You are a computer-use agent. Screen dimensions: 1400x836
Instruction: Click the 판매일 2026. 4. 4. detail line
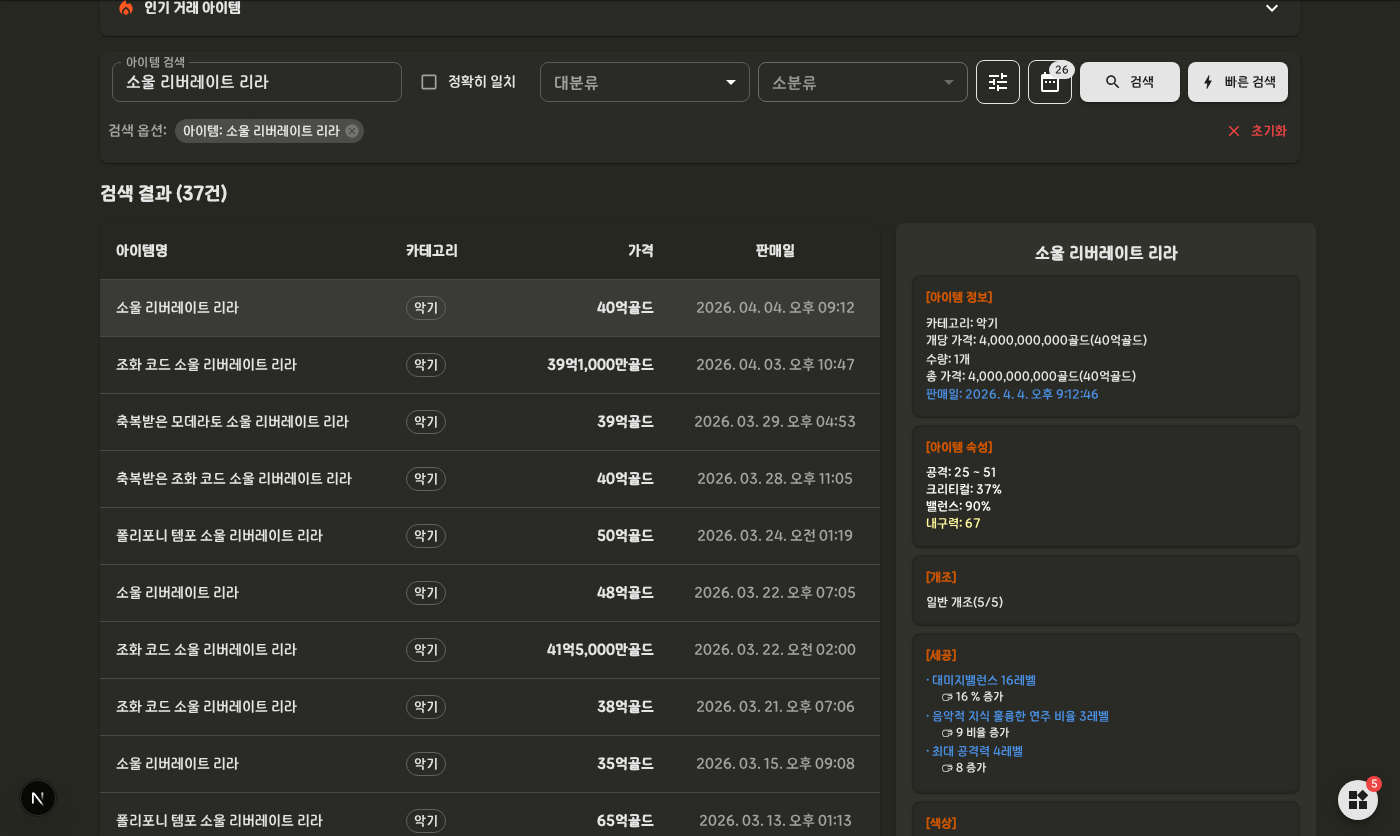(x=1012, y=394)
